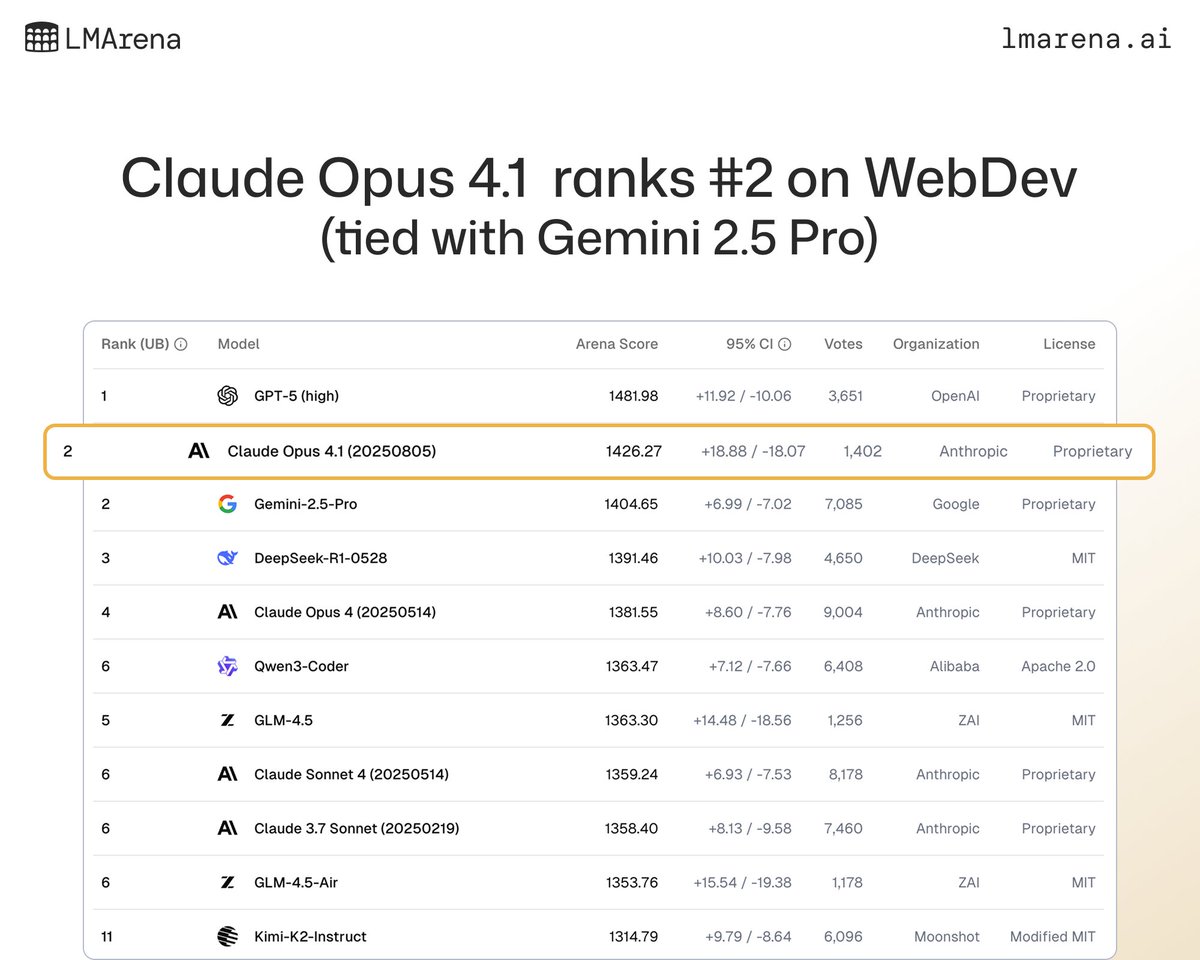Click the rank 11 cell
The width and height of the screenshot is (1200, 960).
pyautogui.click(x=106, y=936)
